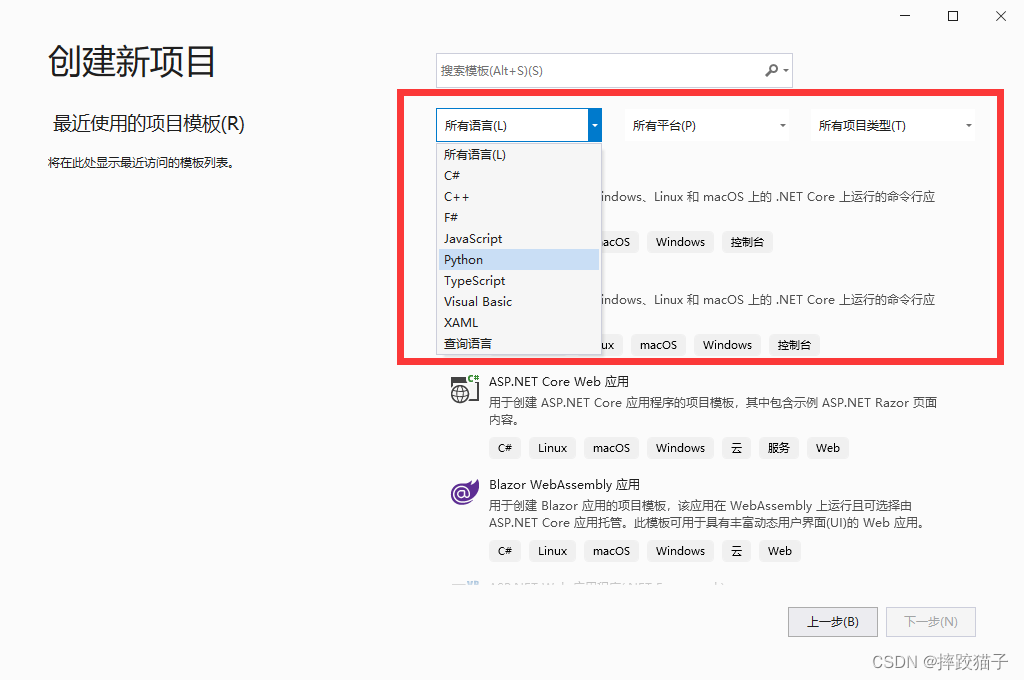Click the 最近使用的项目模板(R) heading
This screenshot has height=680, width=1024.
(x=148, y=123)
